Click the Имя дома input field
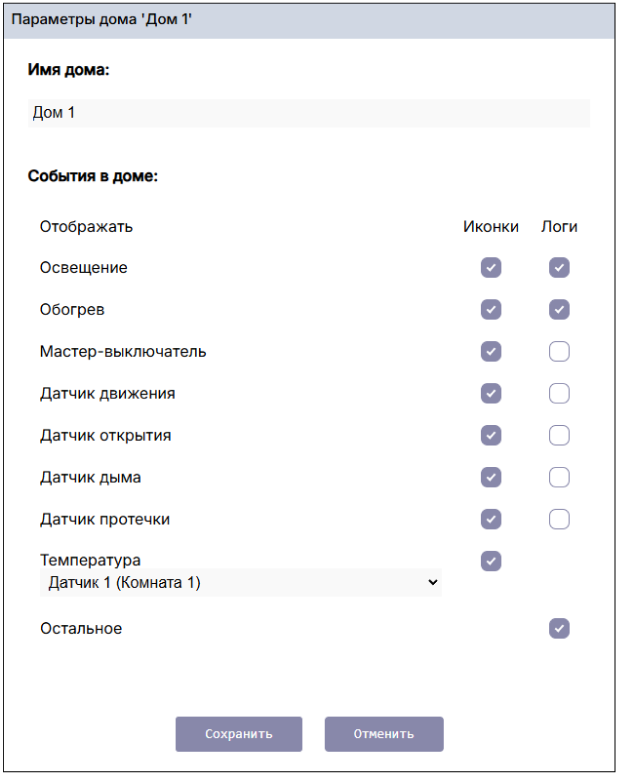 coord(310,114)
